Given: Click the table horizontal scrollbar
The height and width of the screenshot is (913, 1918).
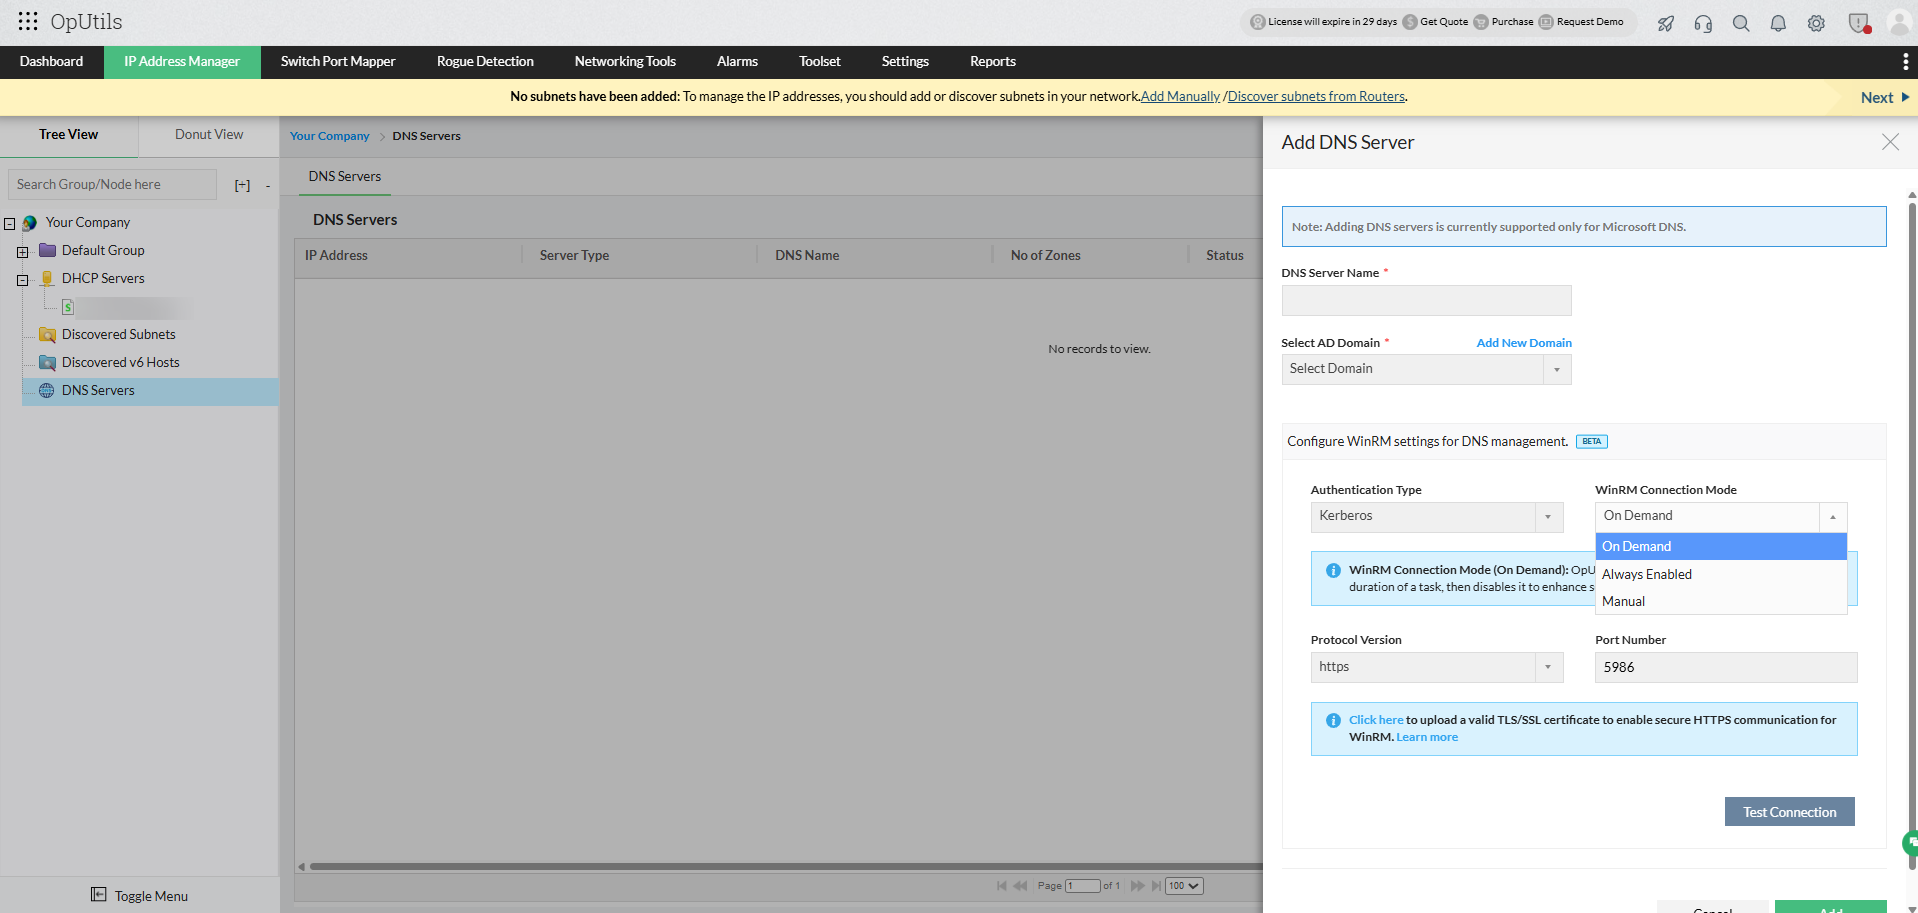Looking at the screenshot, I should [x=785, y=867].
